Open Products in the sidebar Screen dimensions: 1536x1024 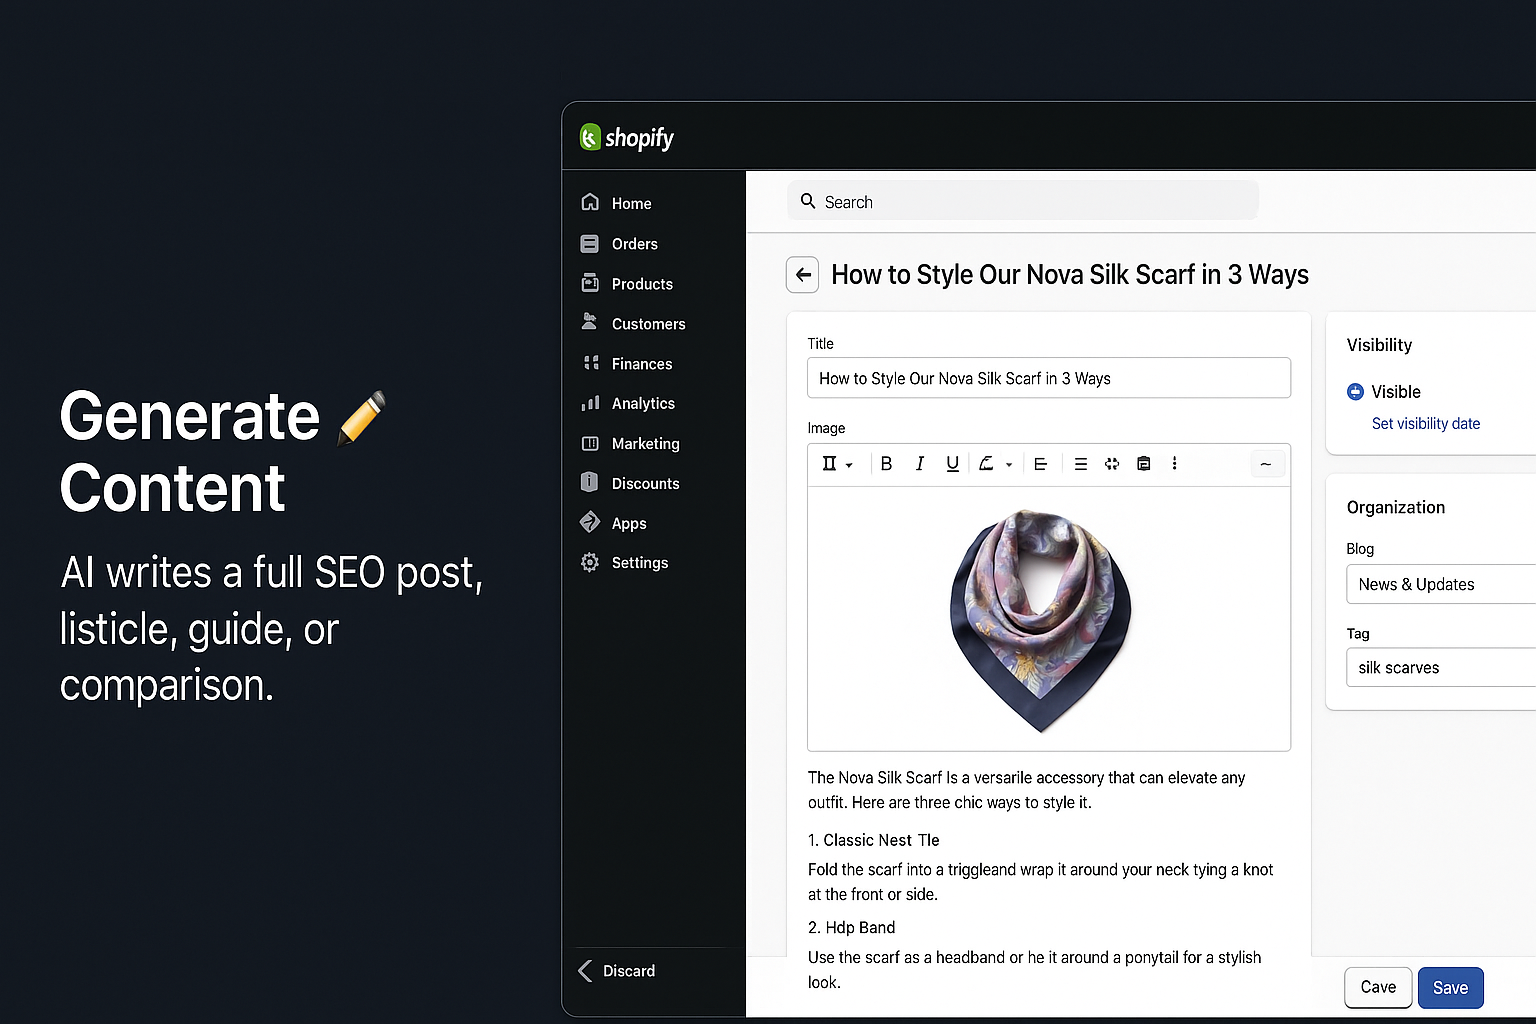(641, 284)
